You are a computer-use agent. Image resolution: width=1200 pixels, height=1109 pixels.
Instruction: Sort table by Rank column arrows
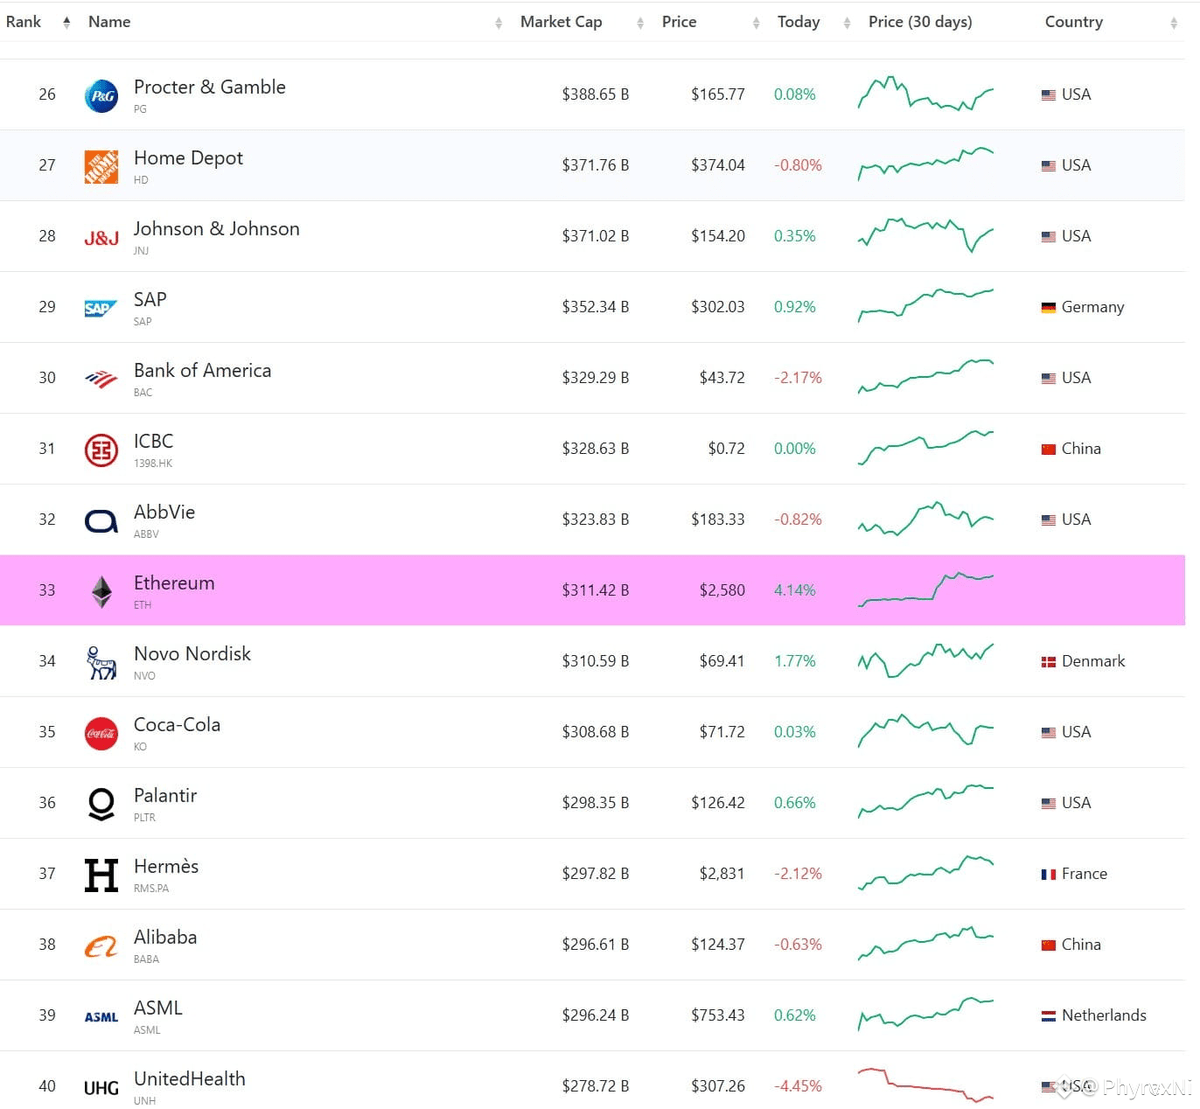(x=66, y=22)
